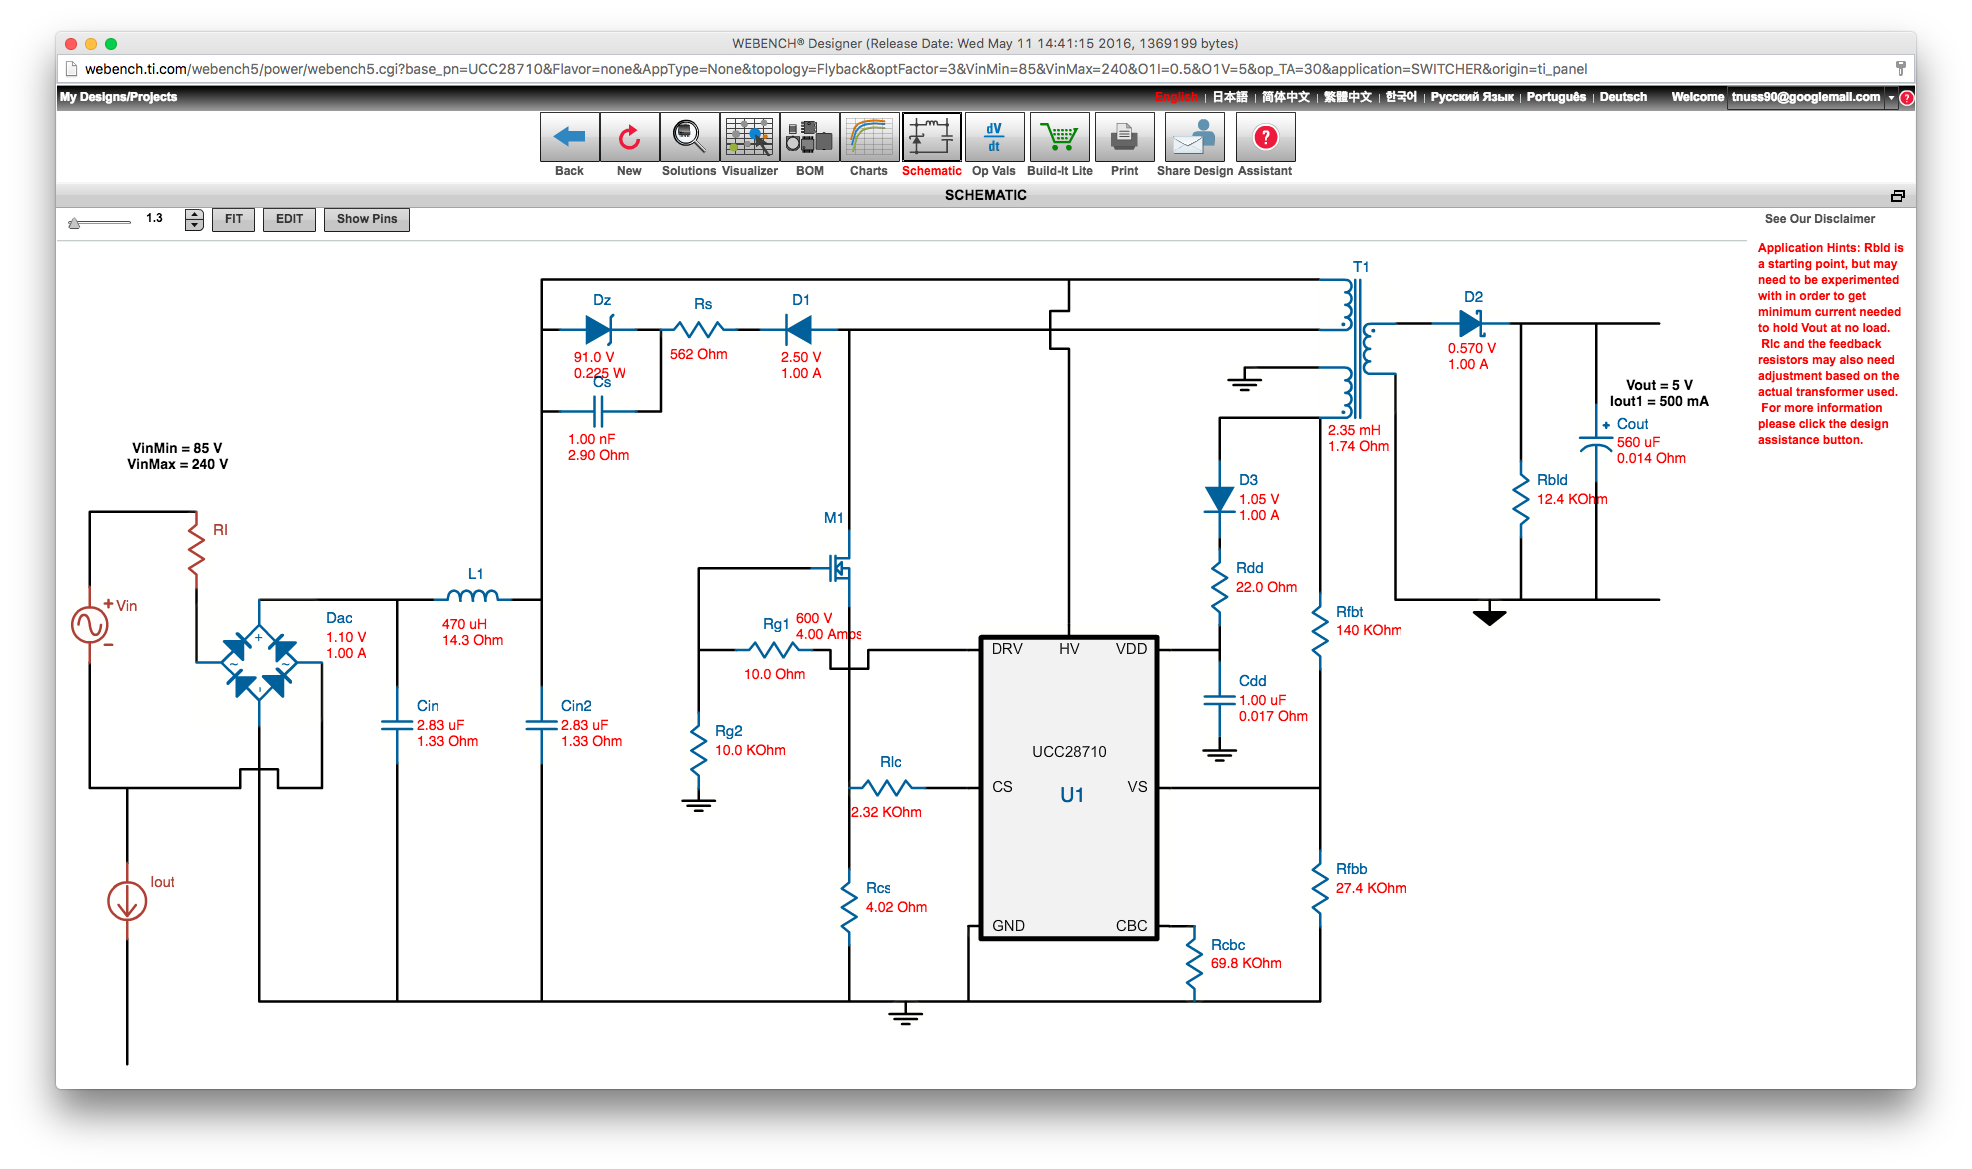This screenshot has height=1169, width=1972.
Task: Select the Rs resistor symbol
Action: coord(699,329)
